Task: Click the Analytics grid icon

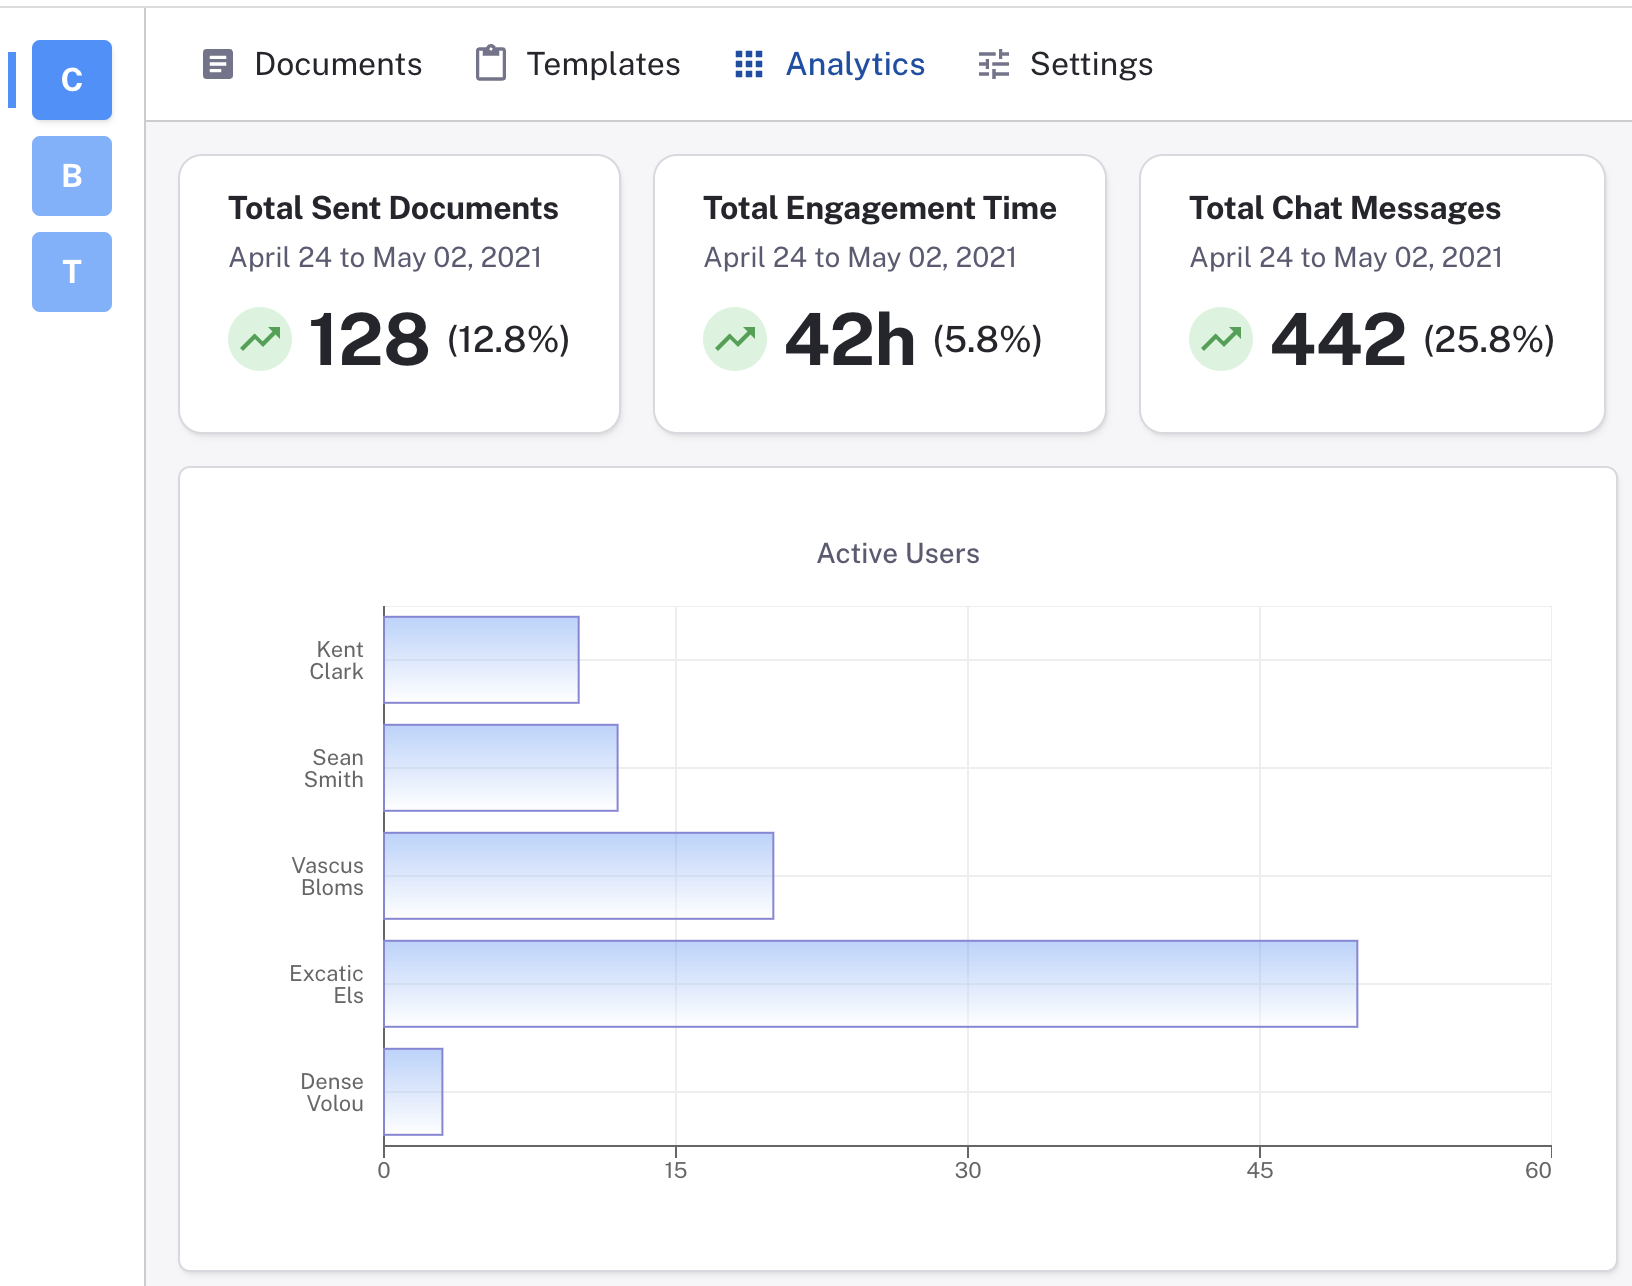Action: 749,64
